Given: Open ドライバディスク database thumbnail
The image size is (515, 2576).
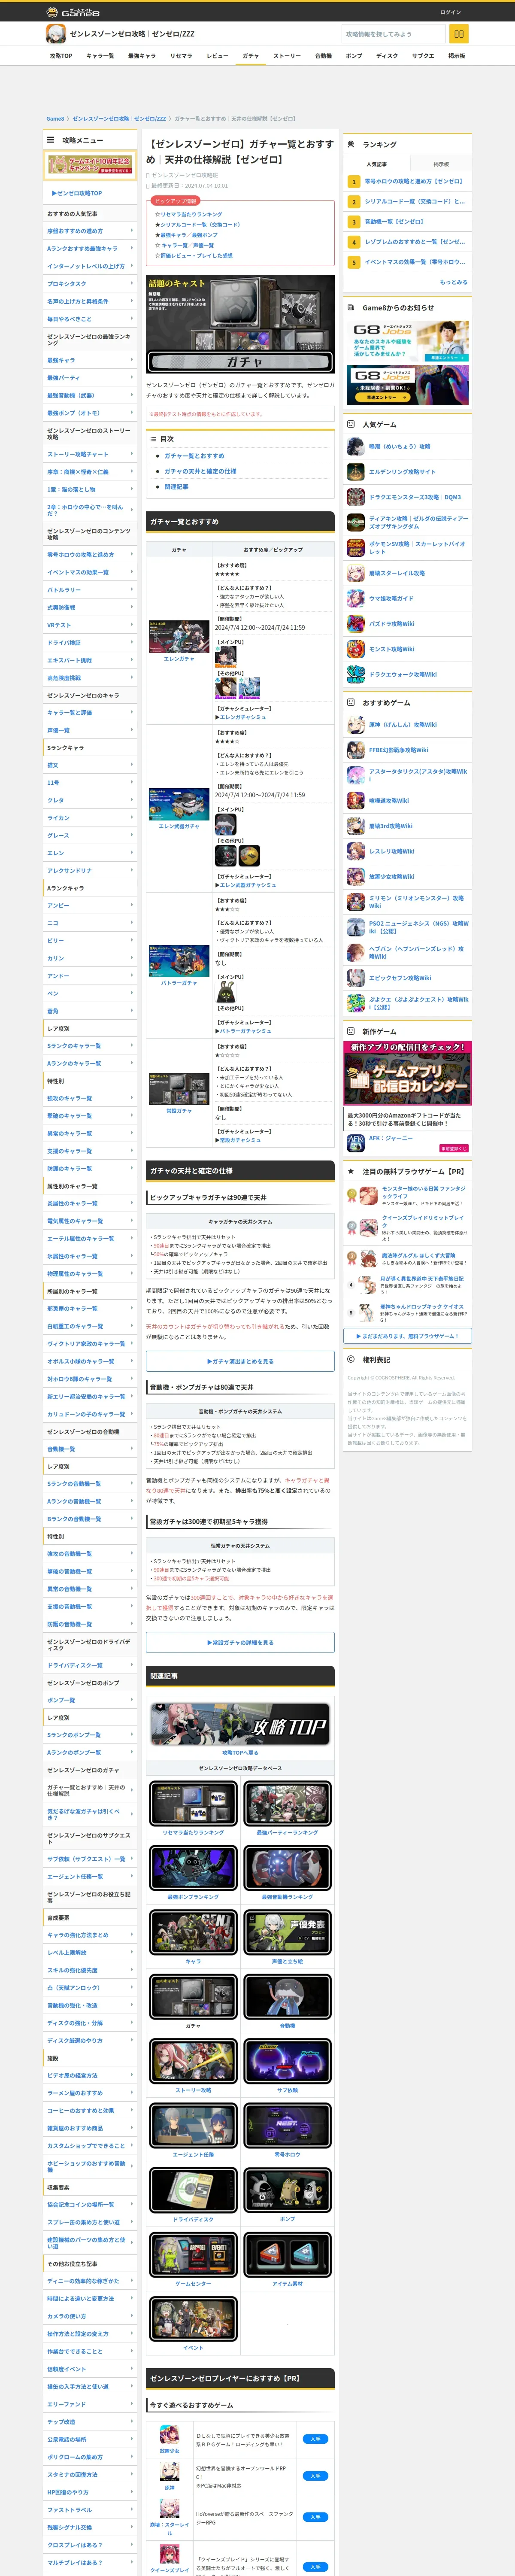Looking at the screenshot, I should [x=193, y=2190].
